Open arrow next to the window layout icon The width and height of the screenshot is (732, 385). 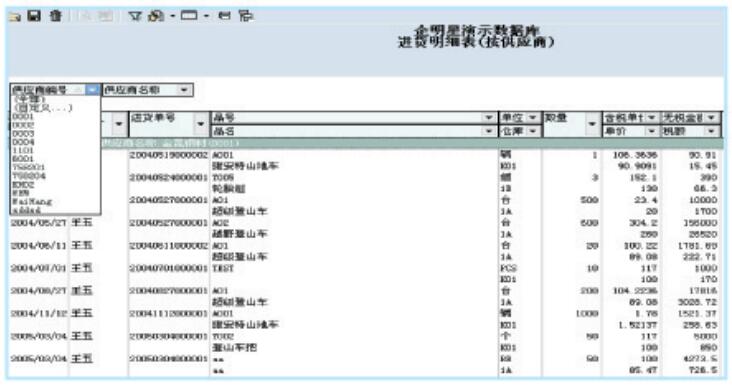tap(206, 16)
